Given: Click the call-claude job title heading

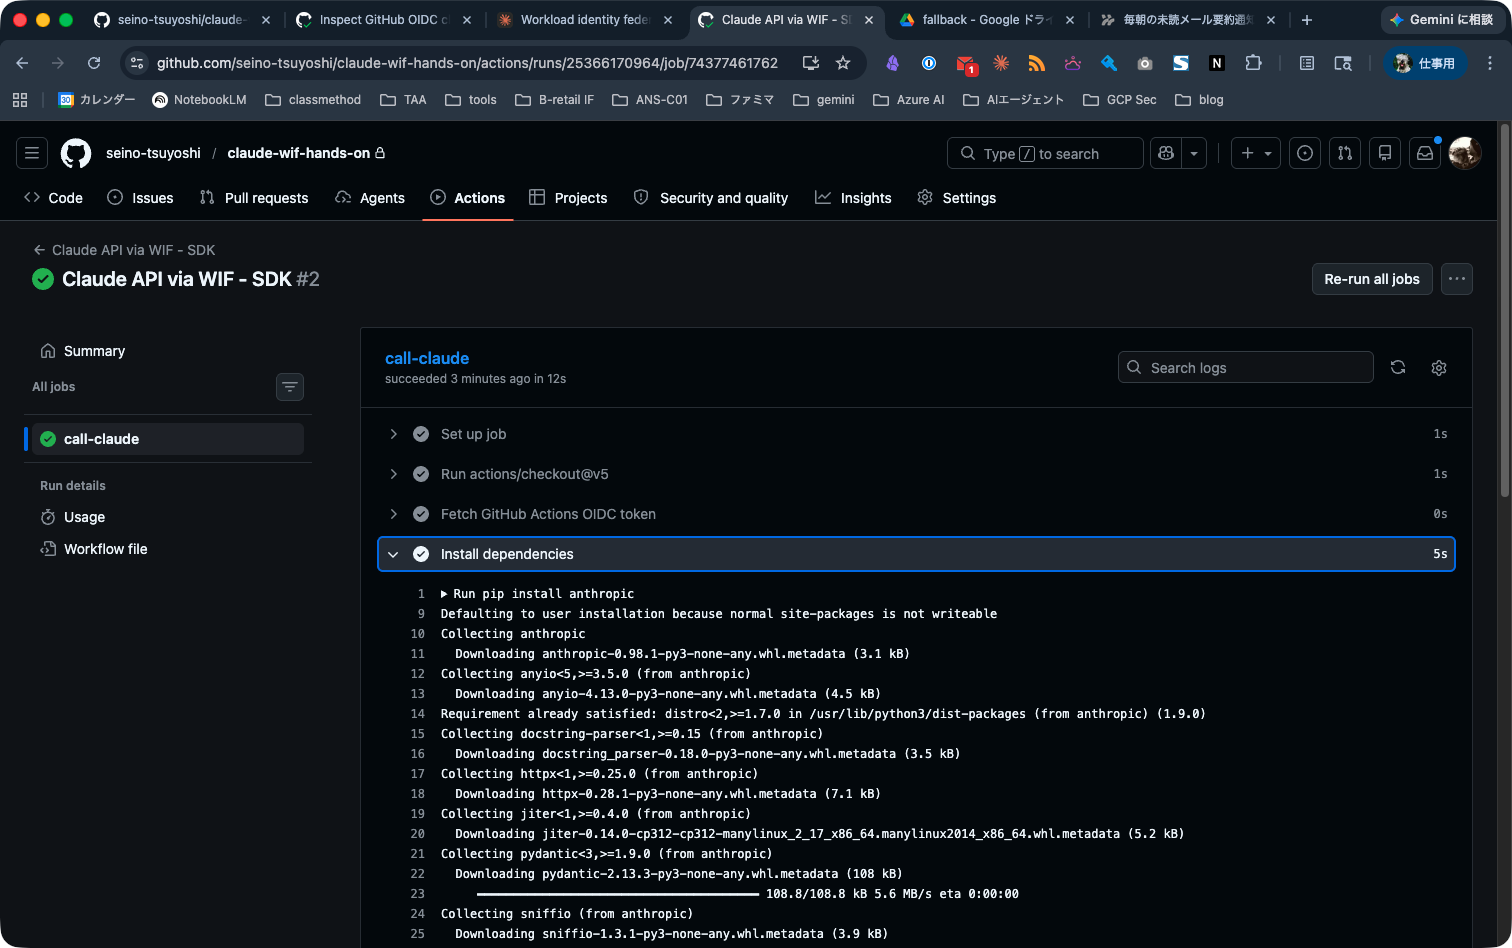Looking at the screenshot, I should (x=427, y=358).
